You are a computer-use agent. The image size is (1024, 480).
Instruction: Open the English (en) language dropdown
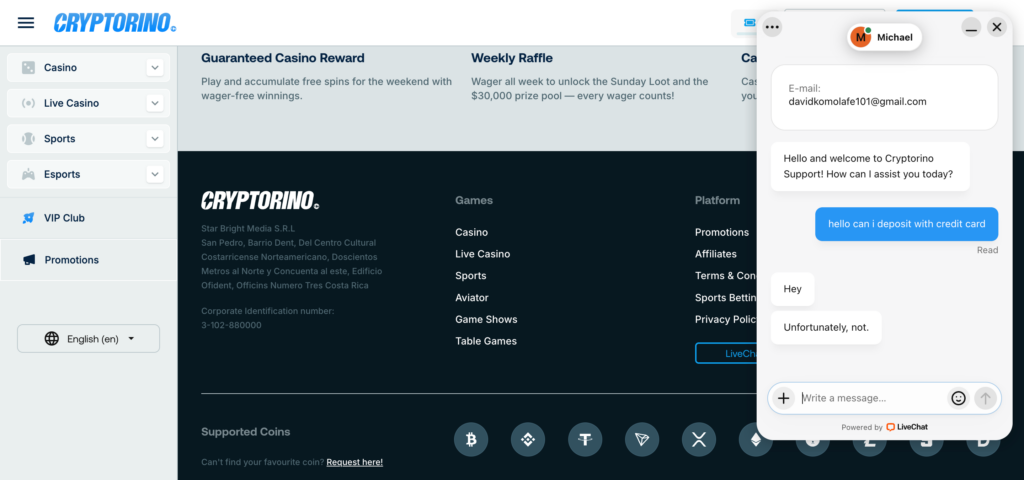coord(88,338)
